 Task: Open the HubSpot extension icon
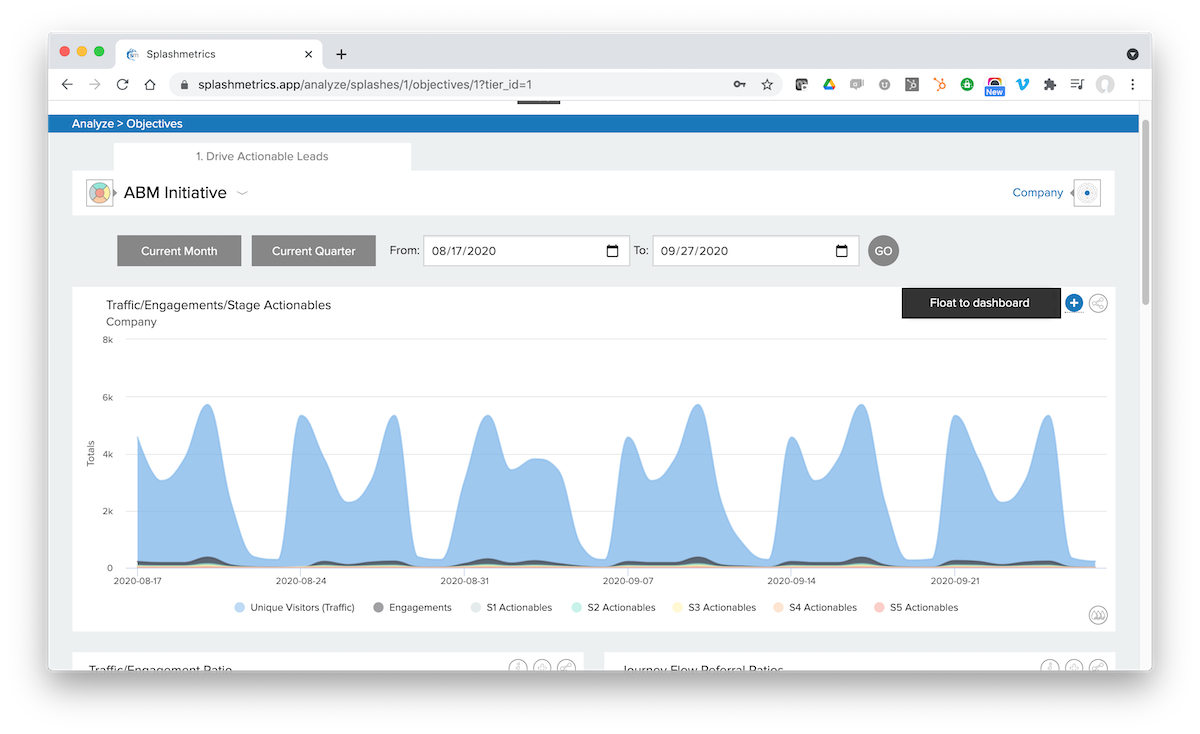coord(939,85)
